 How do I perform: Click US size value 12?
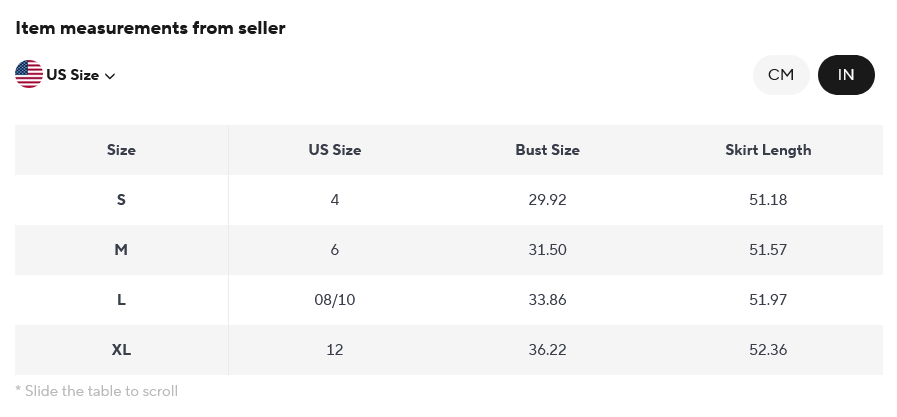(x=334, y=350)
